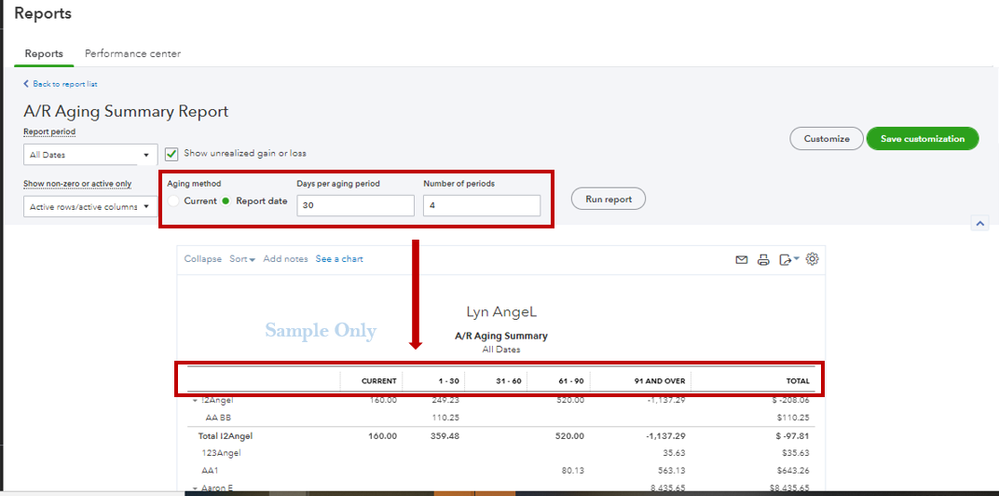Click the 91 AND OVER column header

click(660, 381)
